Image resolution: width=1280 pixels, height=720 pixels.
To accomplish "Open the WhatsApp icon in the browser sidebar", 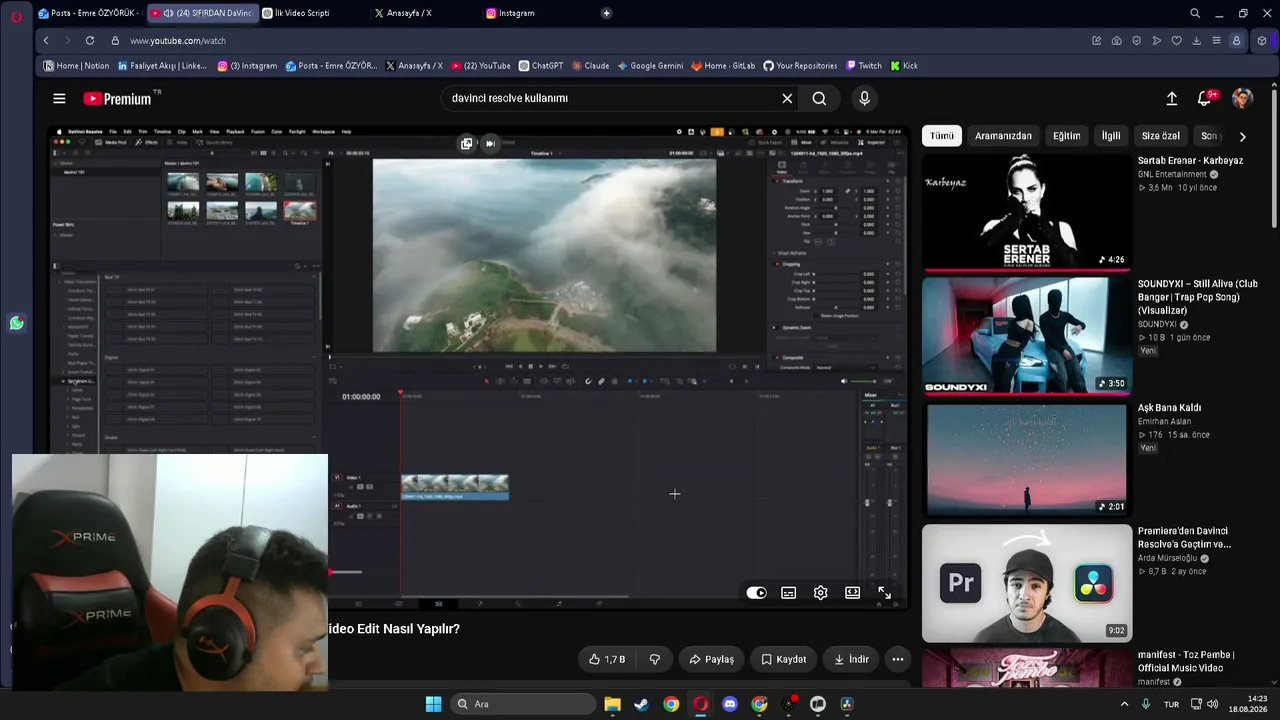I will (16, 323).
